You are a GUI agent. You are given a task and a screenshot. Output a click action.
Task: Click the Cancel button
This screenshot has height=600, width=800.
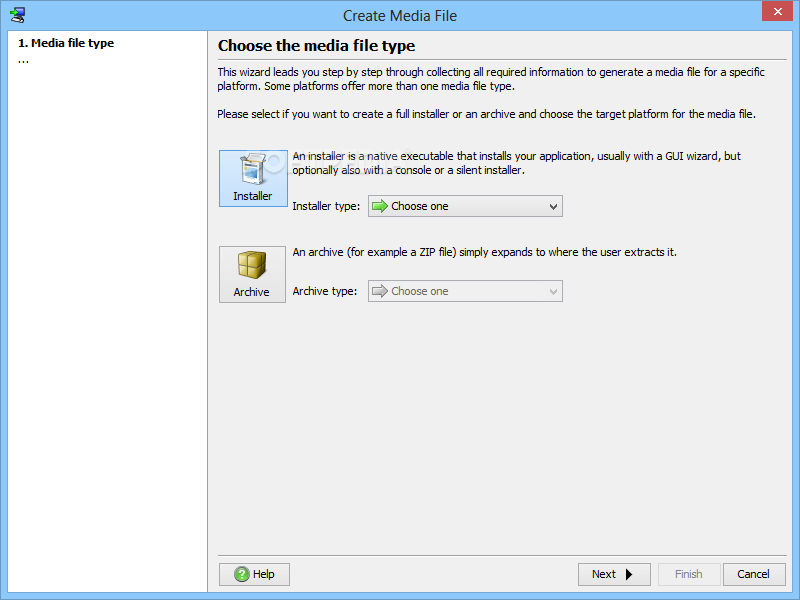pyautogui.click(x=754, y=574)
